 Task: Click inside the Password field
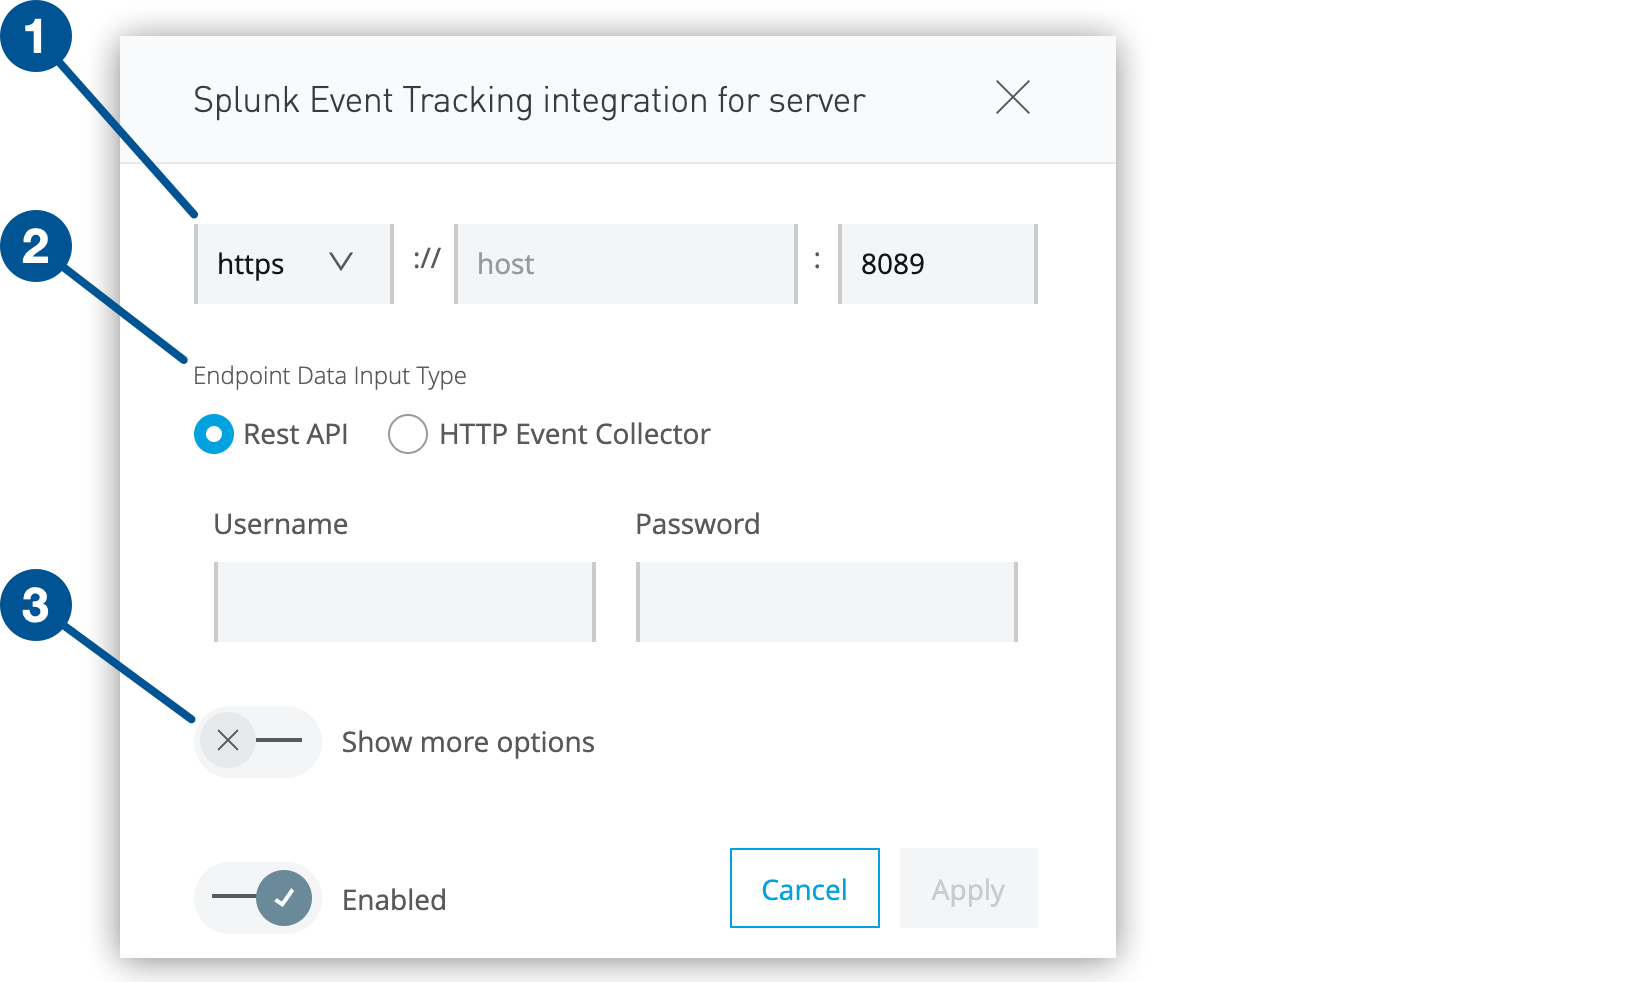click(x=825, y=601)
